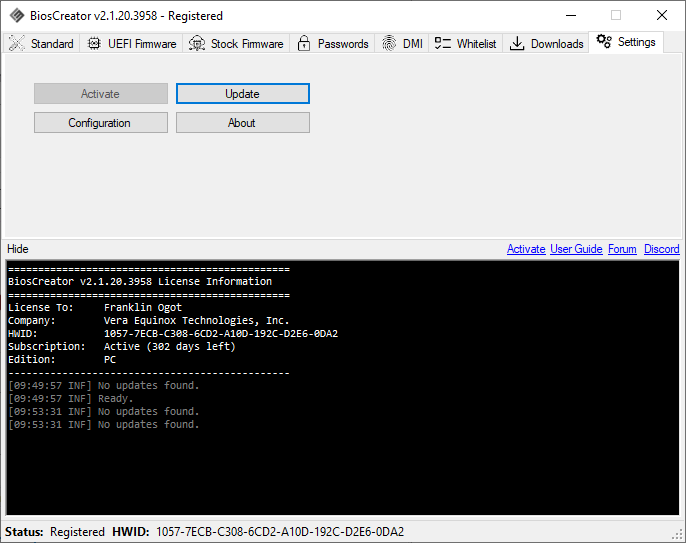Viewport: 686px width, 543px height.
Task: Click the Standard tab tools icon
Action: click(x=17, y=43)
